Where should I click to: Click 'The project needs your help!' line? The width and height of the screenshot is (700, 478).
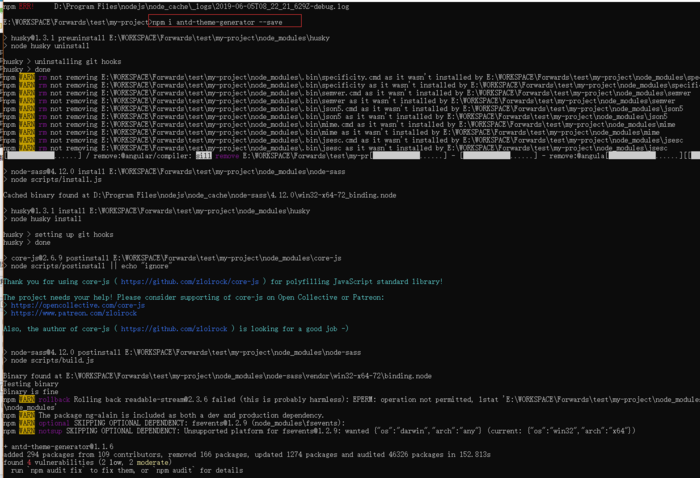[x=194, y=297]
